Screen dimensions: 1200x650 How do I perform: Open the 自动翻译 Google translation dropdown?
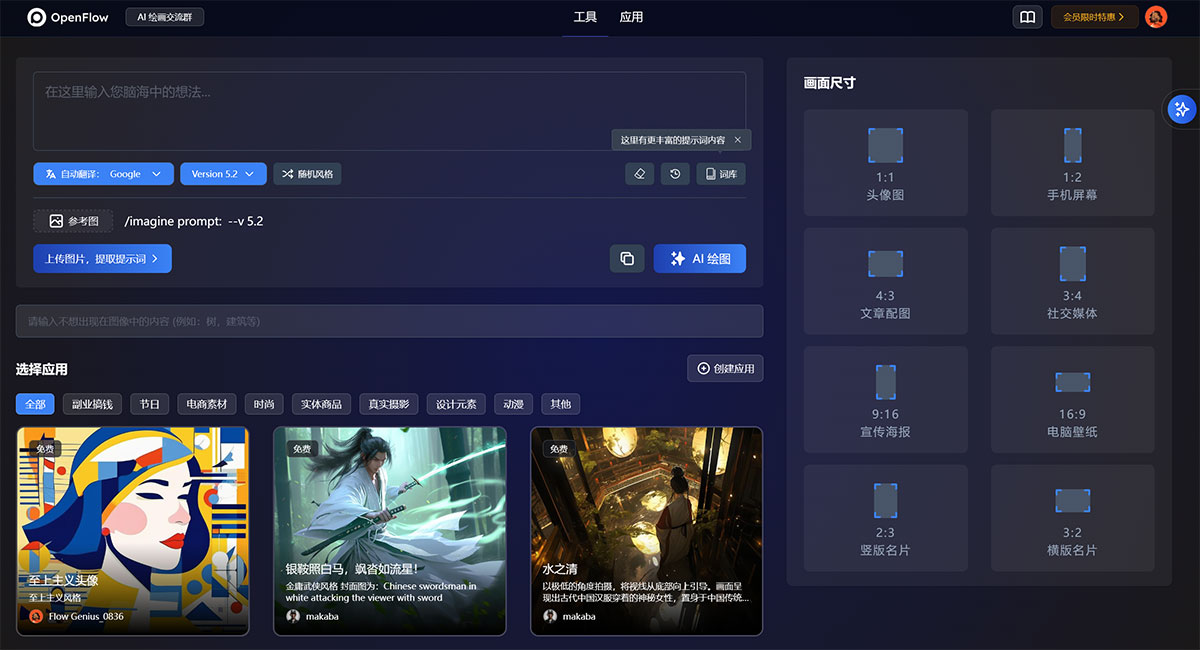[x=102, y=173]
